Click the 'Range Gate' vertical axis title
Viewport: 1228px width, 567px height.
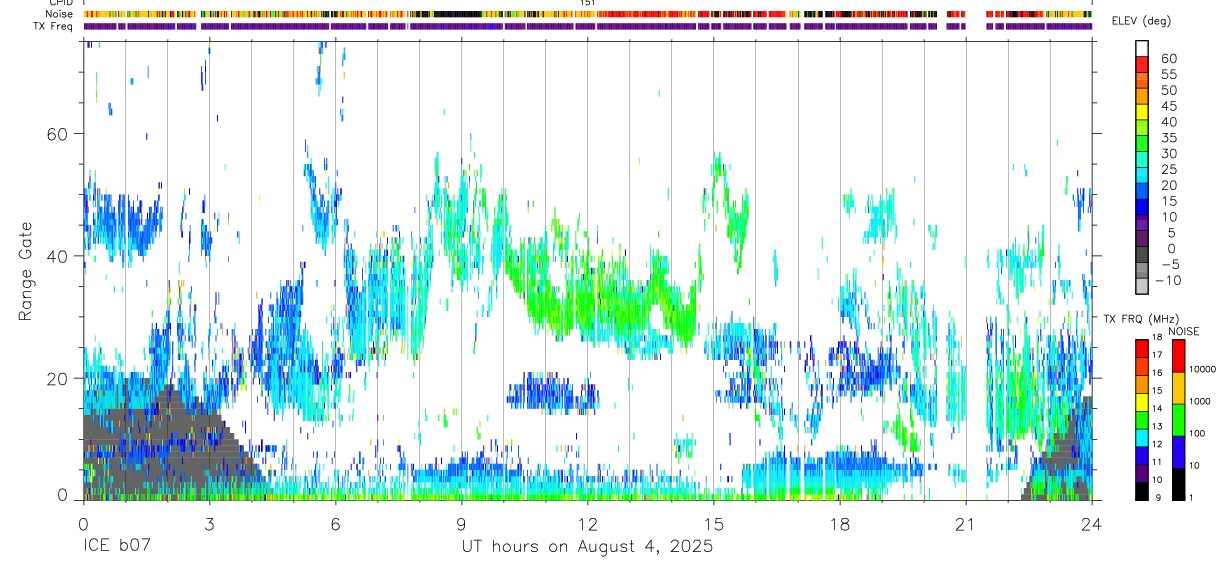pyautogui.click(x=25, y=272)
